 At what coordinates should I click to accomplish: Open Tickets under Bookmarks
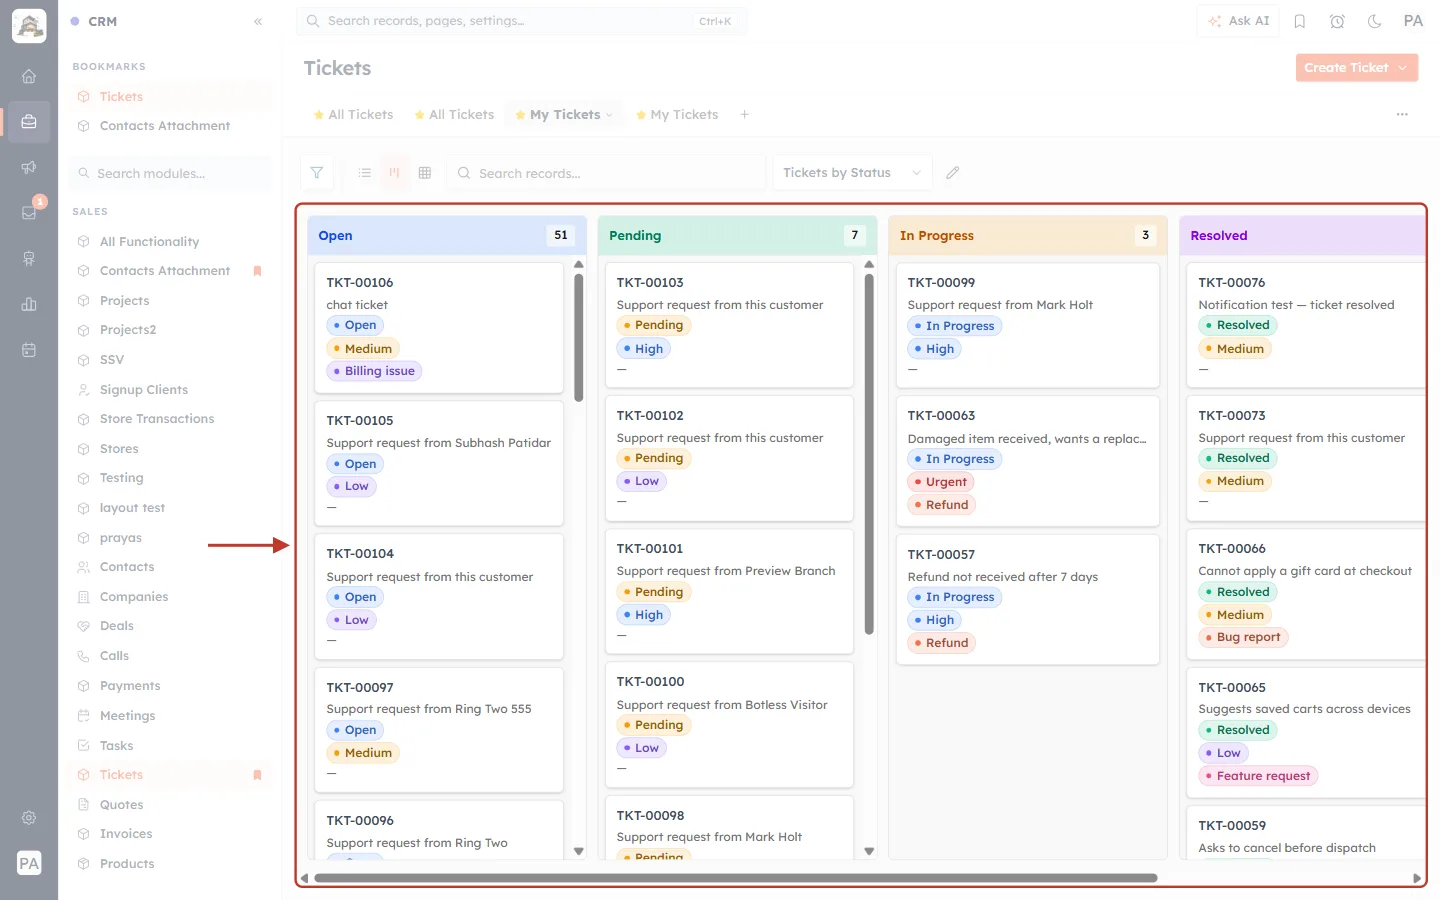(121, 97)
